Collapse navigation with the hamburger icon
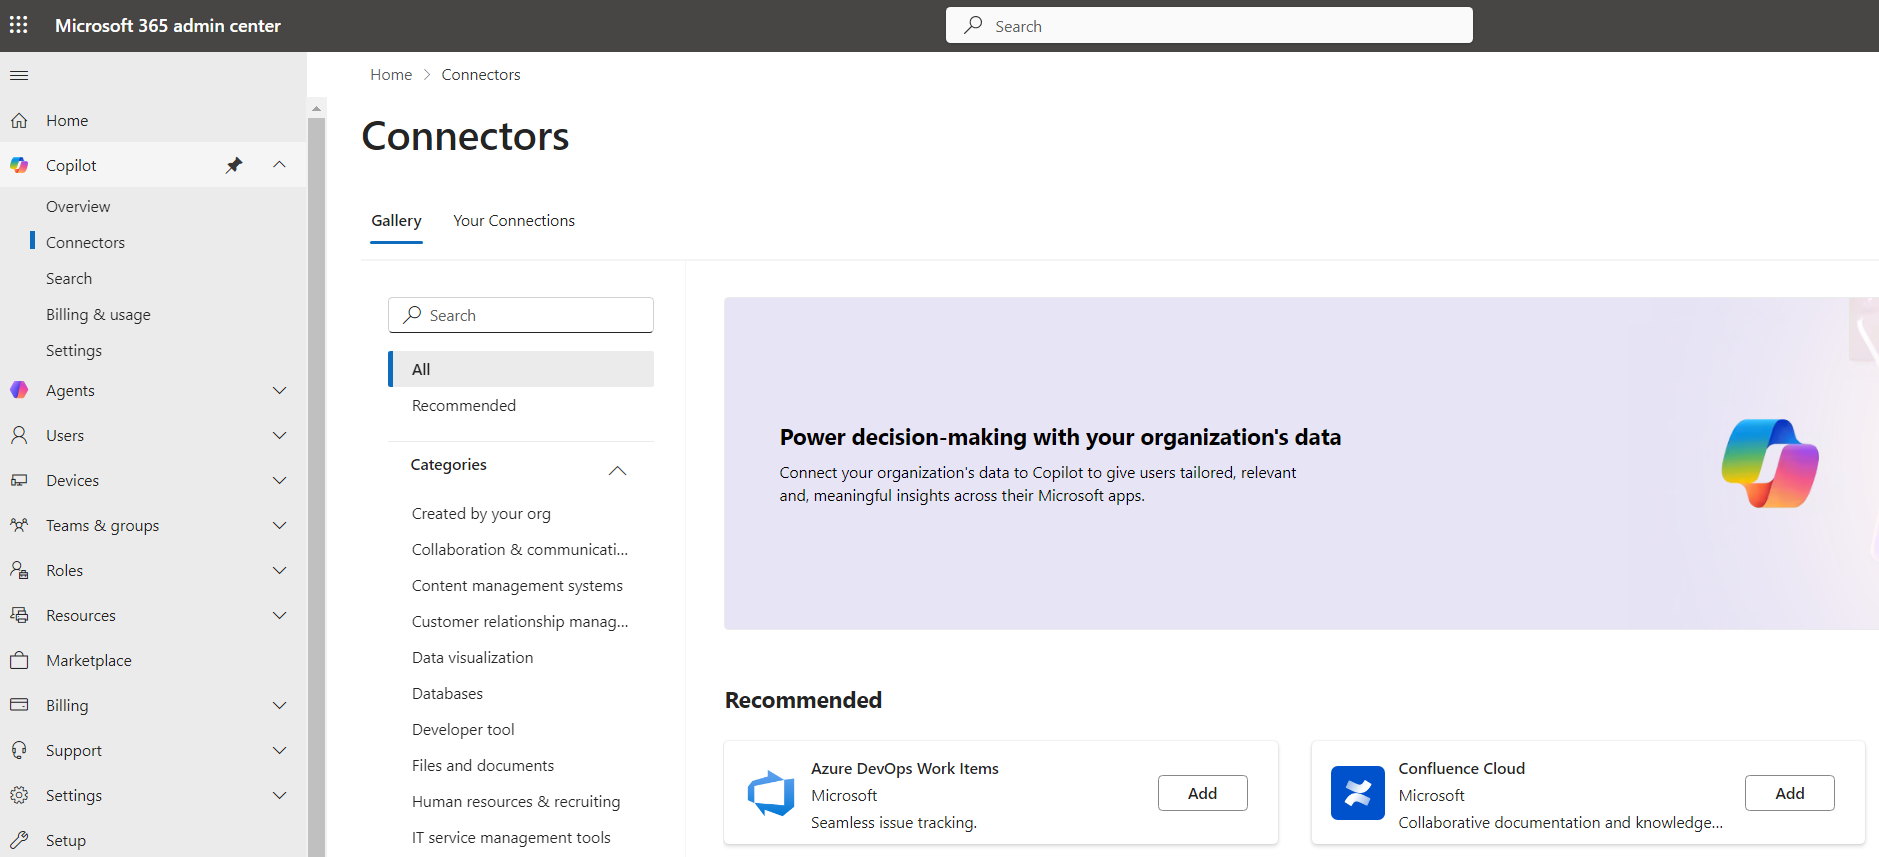This screenshot has height=857, width=1879. coord(19,75)
